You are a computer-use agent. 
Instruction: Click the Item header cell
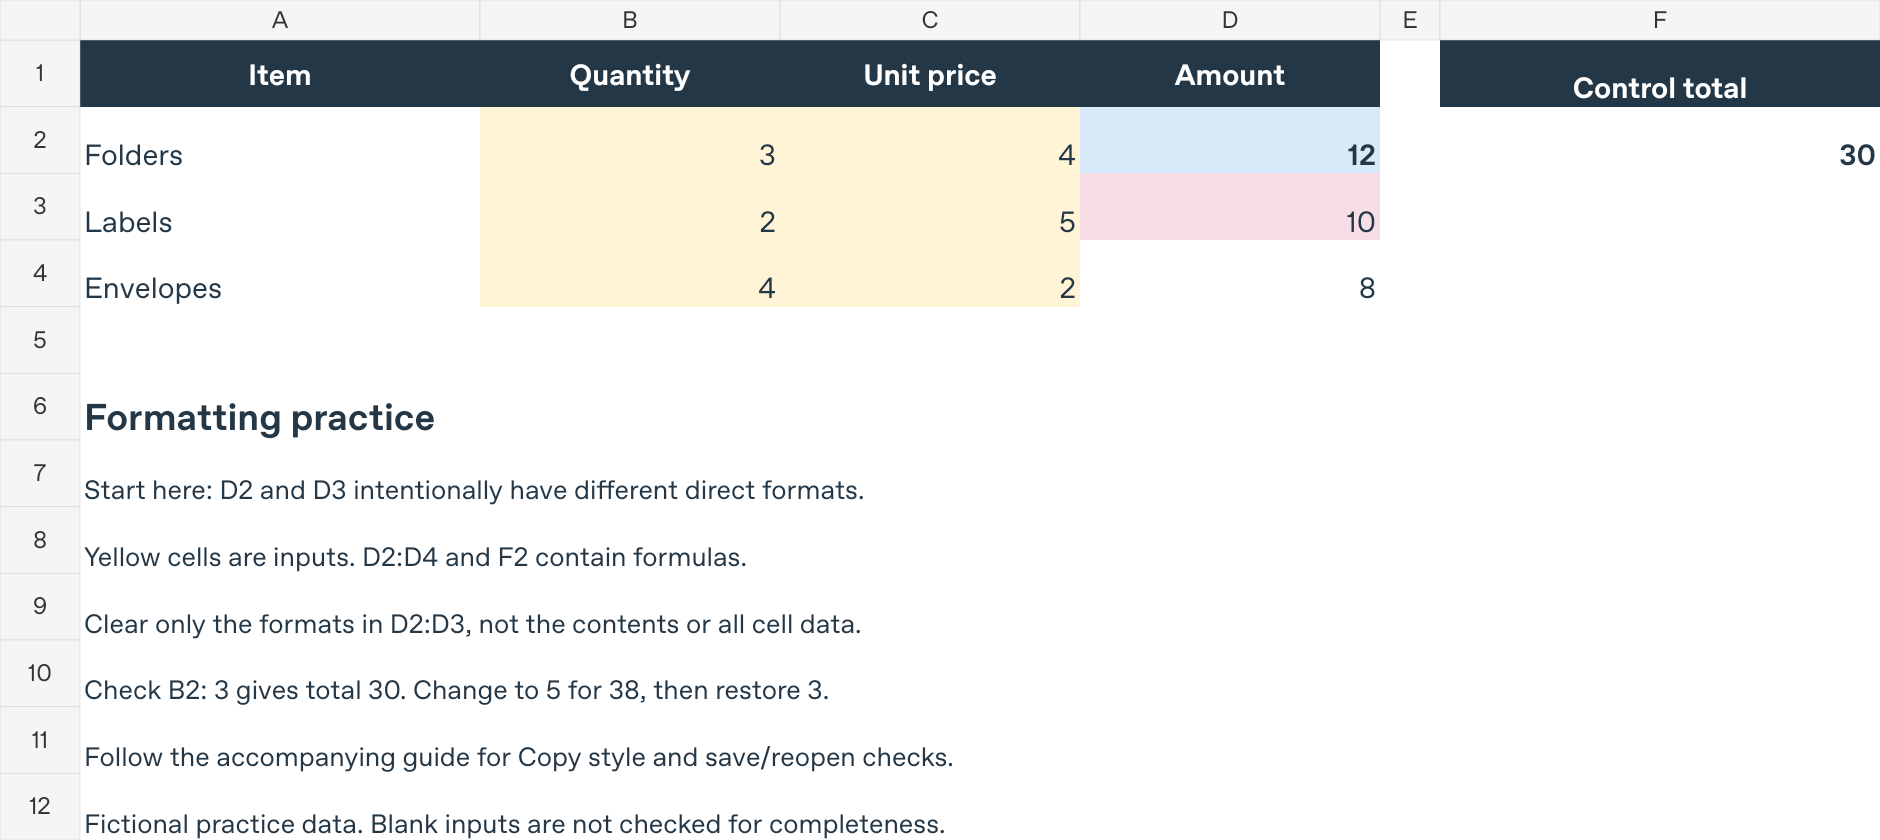280,74
